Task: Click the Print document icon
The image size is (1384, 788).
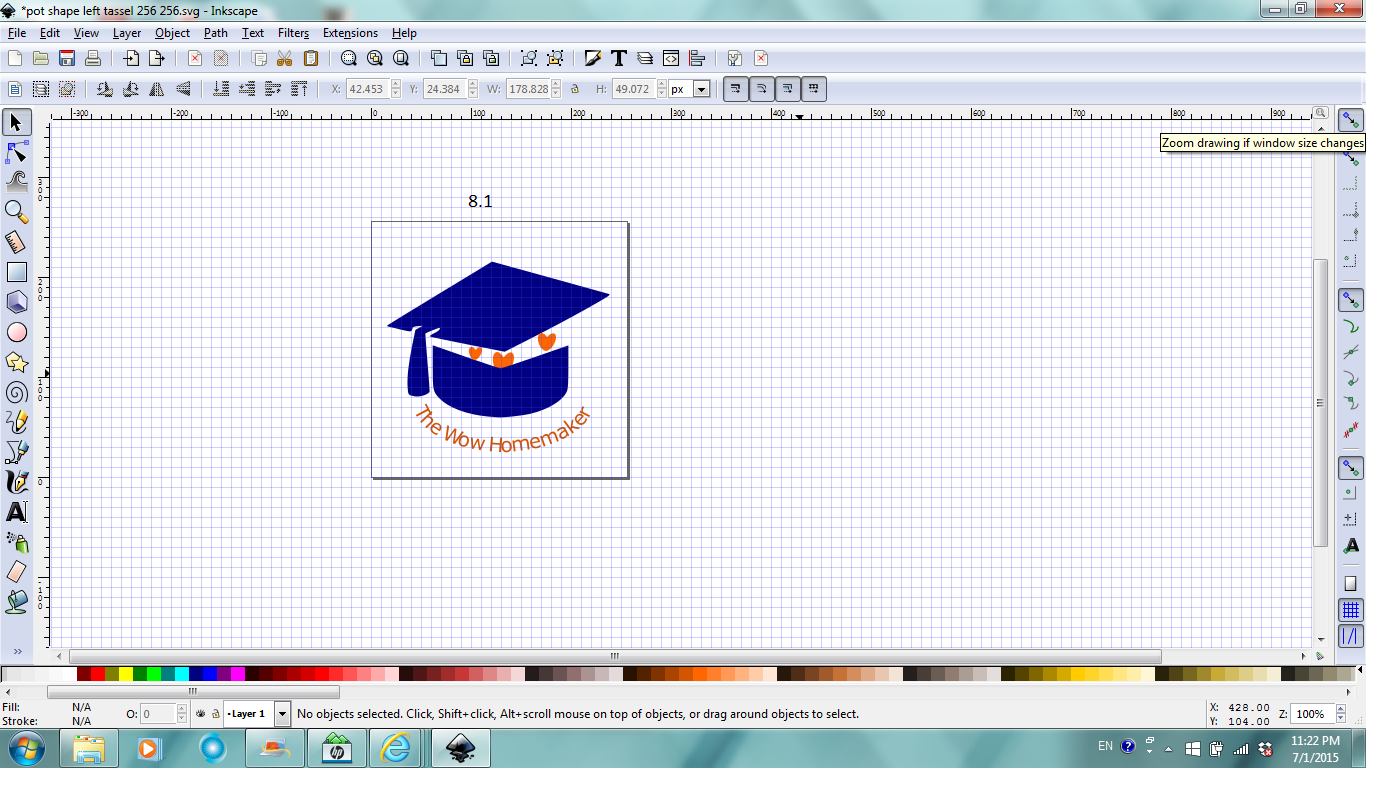Action: (92, 58)
